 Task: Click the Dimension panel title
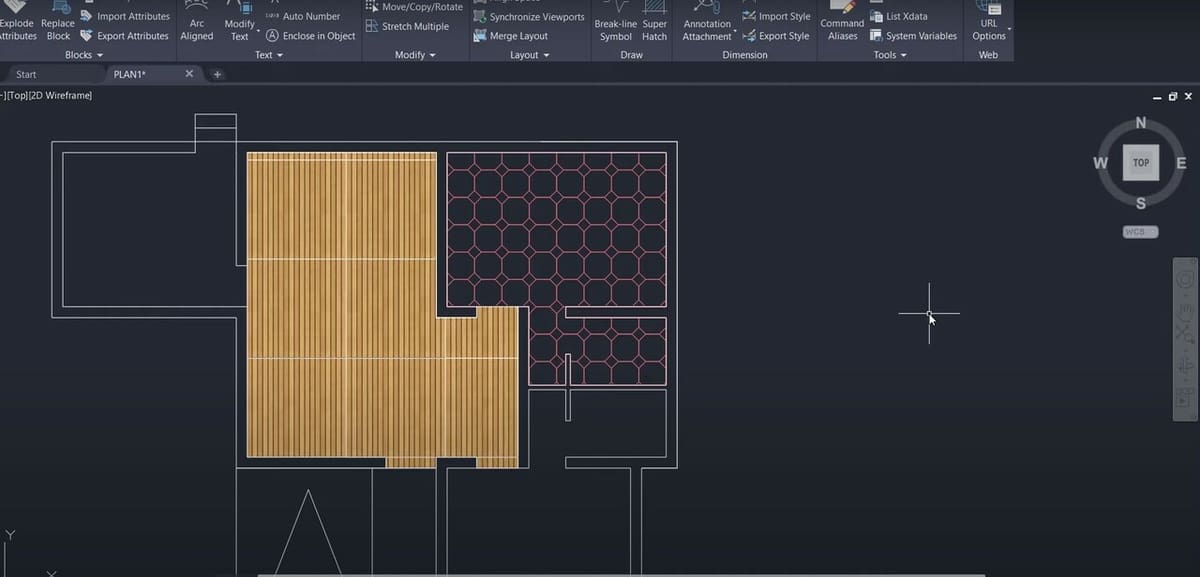pos(745,55)
